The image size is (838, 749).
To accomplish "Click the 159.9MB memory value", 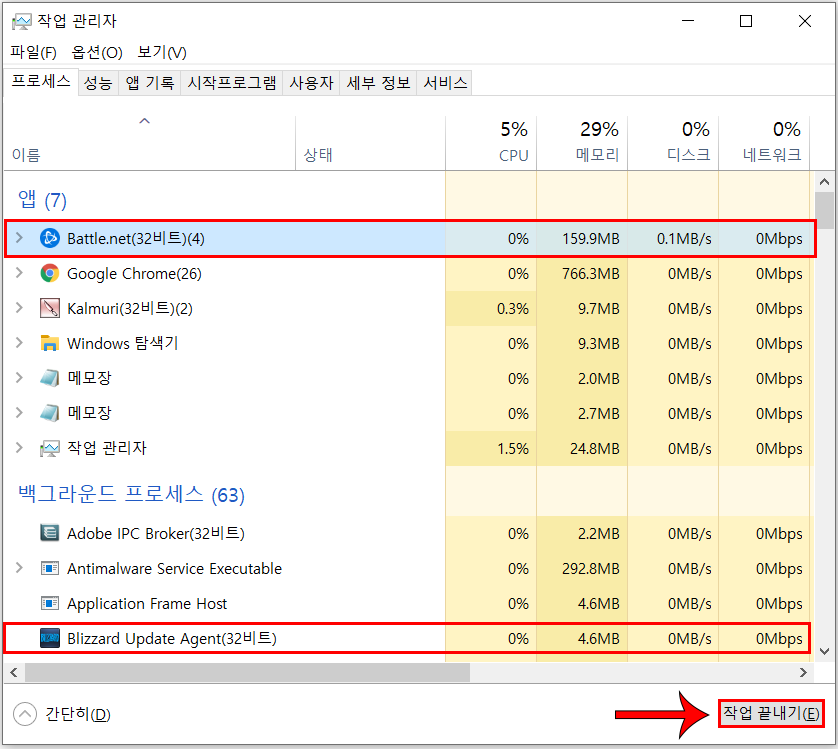I will (x=591, y=238).
